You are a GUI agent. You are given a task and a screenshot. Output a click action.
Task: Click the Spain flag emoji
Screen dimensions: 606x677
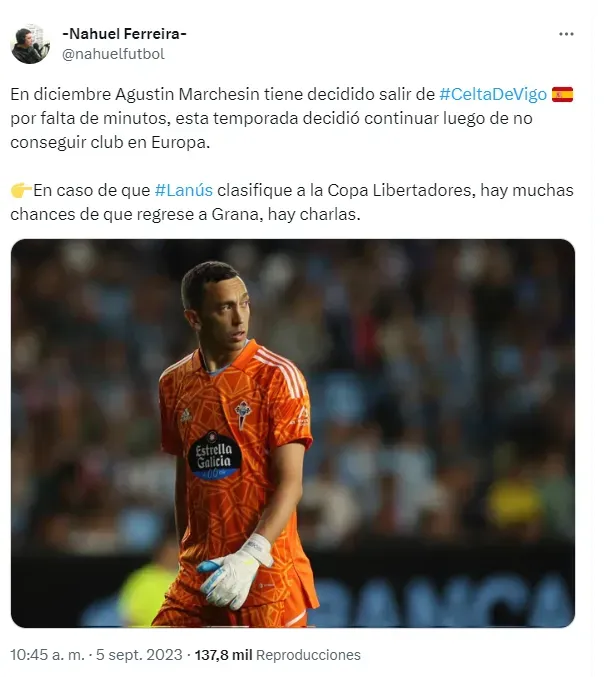tap(562, 95)
